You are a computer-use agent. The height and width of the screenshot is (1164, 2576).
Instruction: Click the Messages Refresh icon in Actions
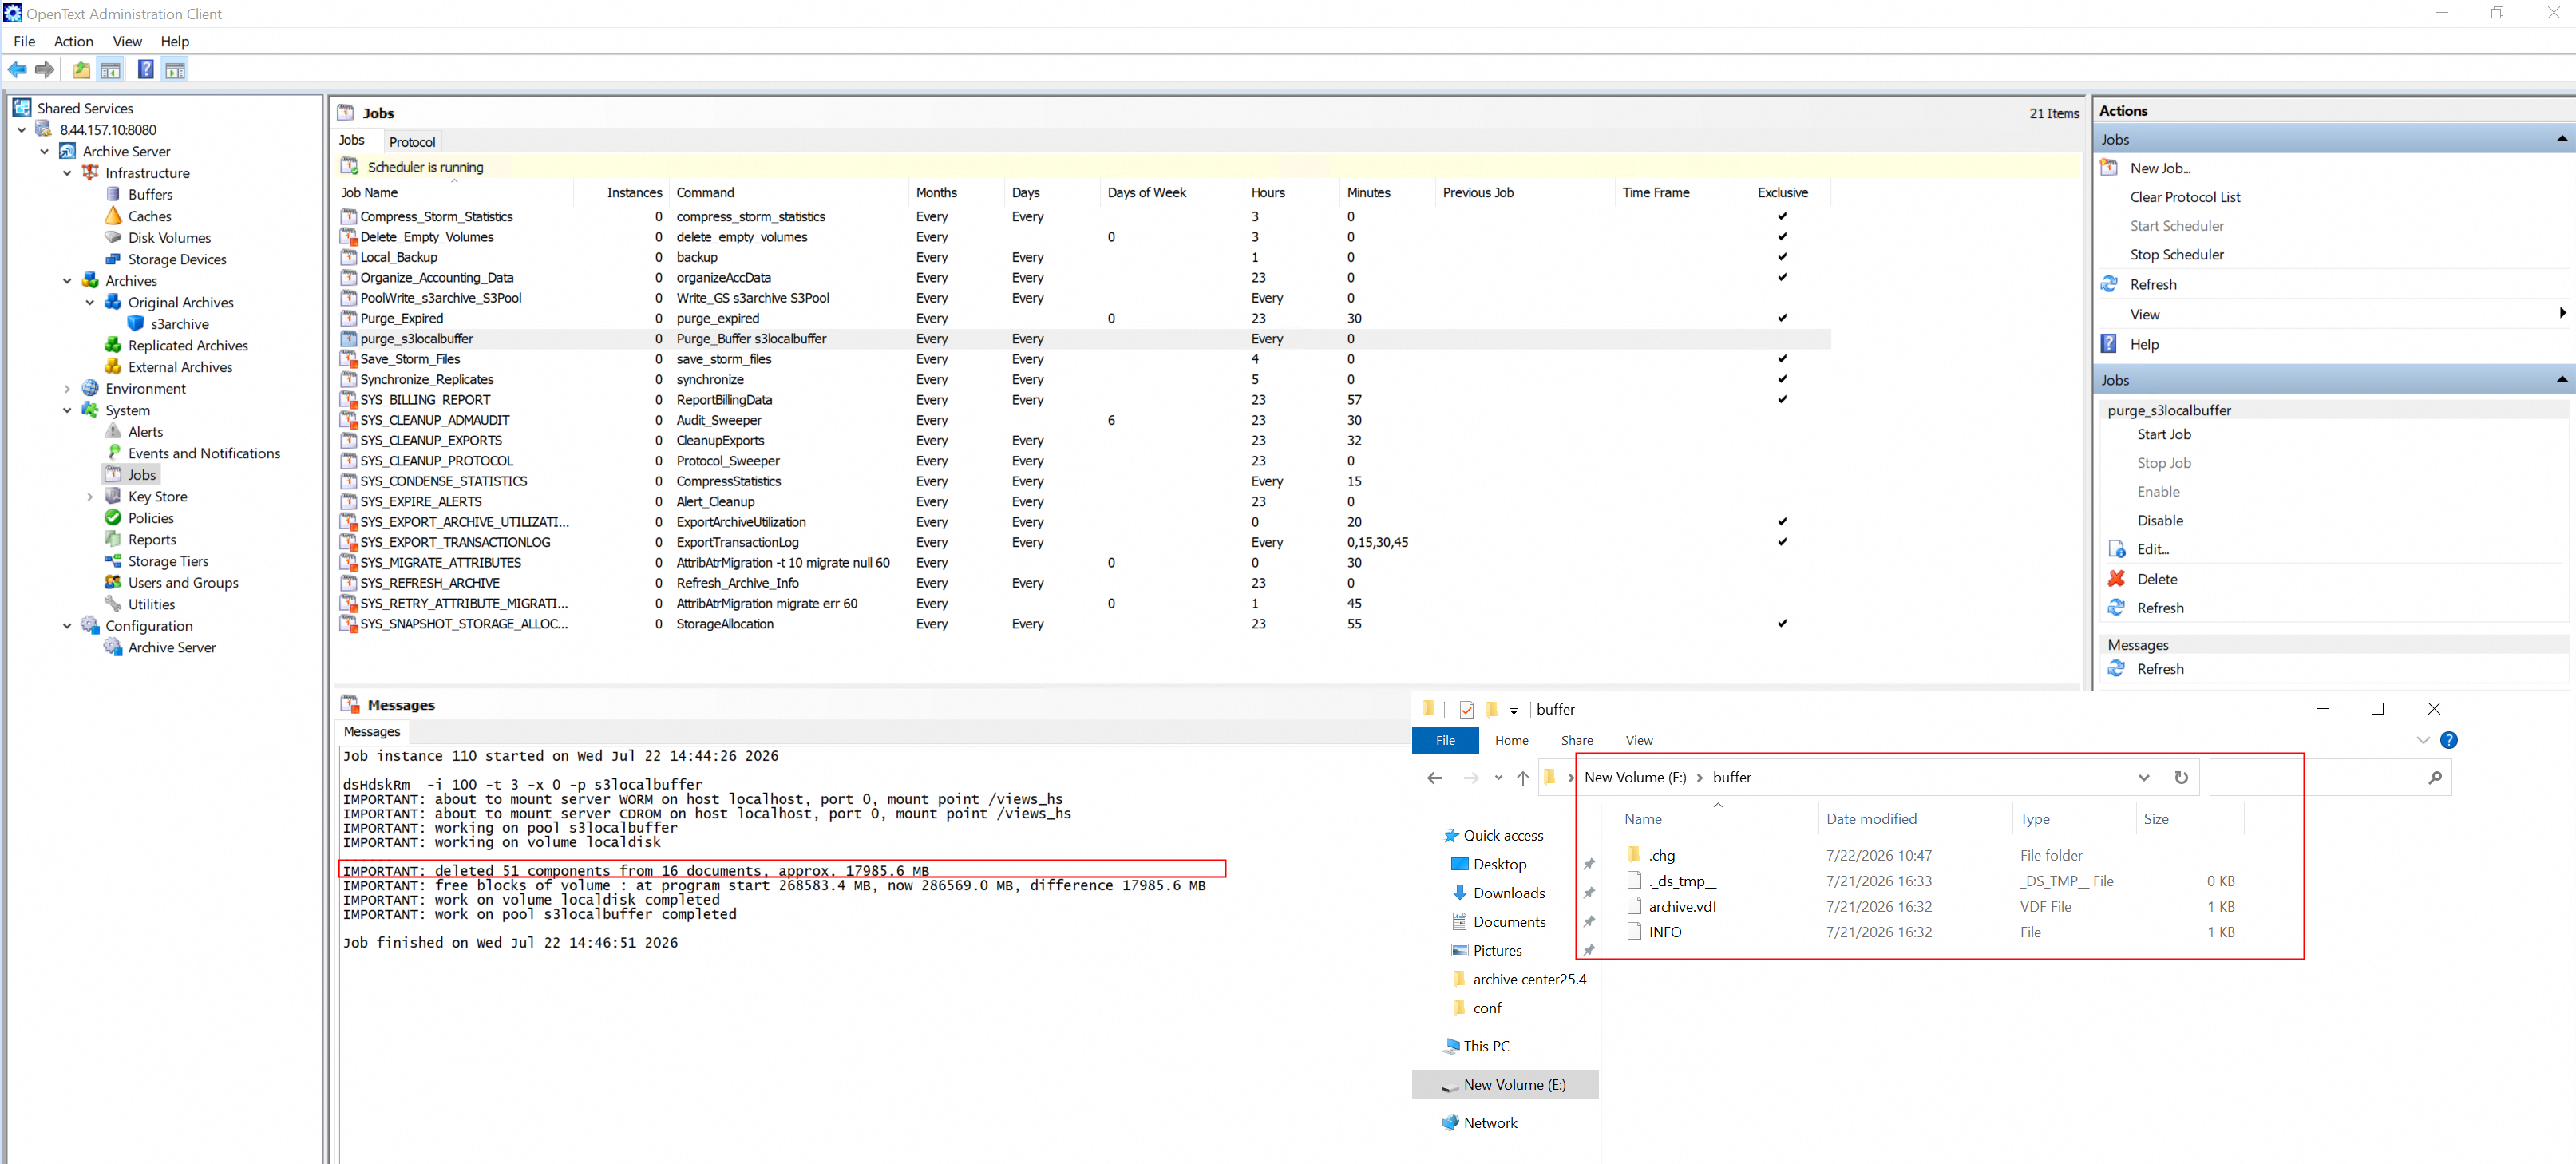point(2116,669)
